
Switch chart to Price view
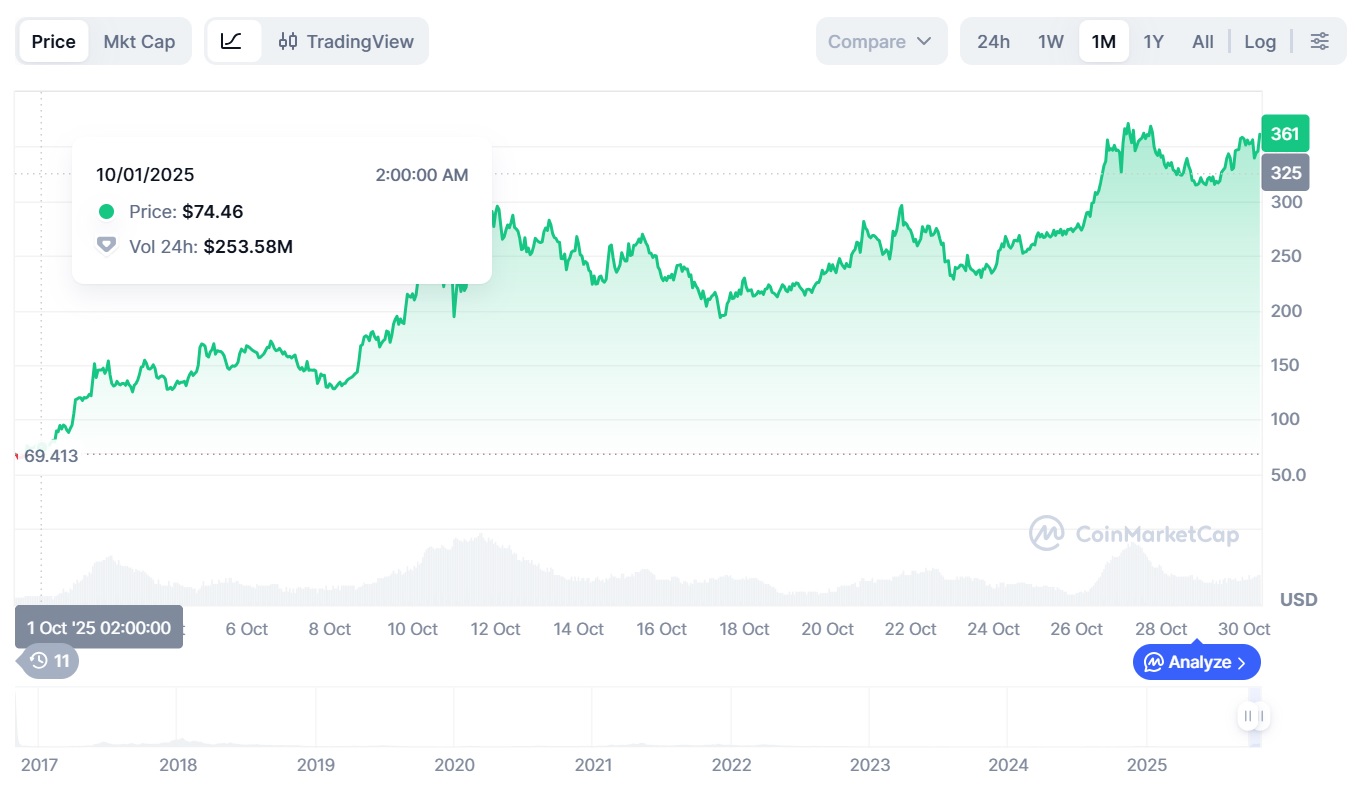54,41
